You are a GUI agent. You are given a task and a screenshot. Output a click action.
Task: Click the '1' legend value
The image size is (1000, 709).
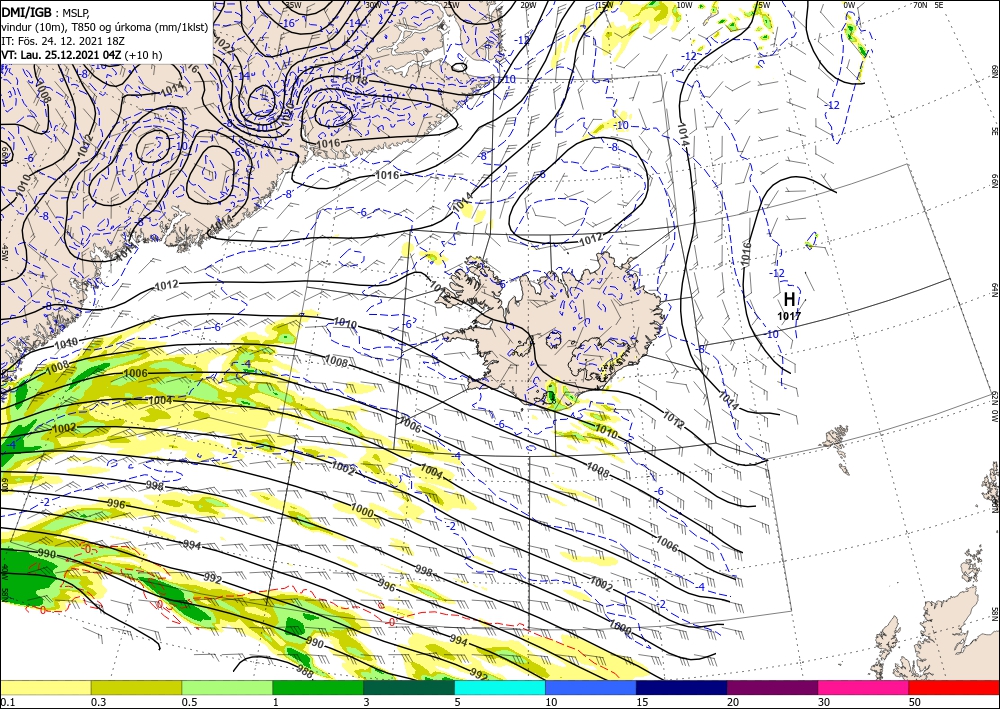pyautogui.click(x=276, y=702)
